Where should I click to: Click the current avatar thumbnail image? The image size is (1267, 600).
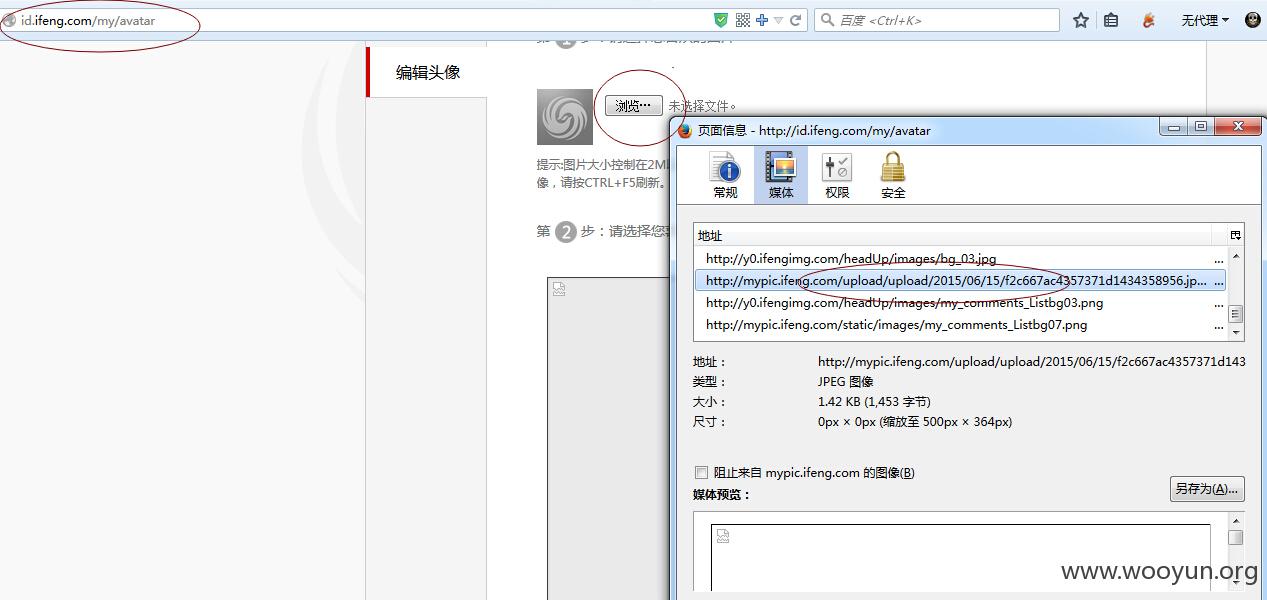(565, 117)
